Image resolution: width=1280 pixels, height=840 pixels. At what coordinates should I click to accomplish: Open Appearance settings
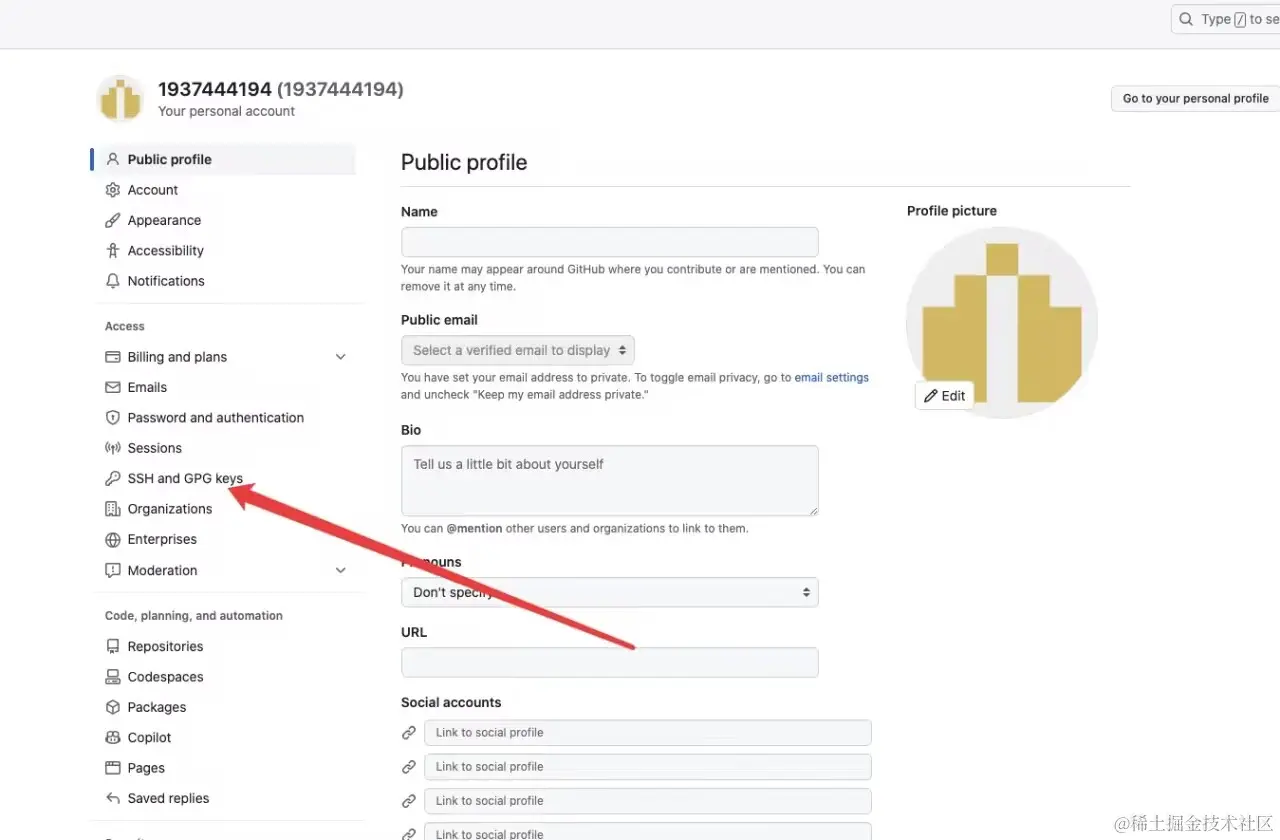pos(164,220)
